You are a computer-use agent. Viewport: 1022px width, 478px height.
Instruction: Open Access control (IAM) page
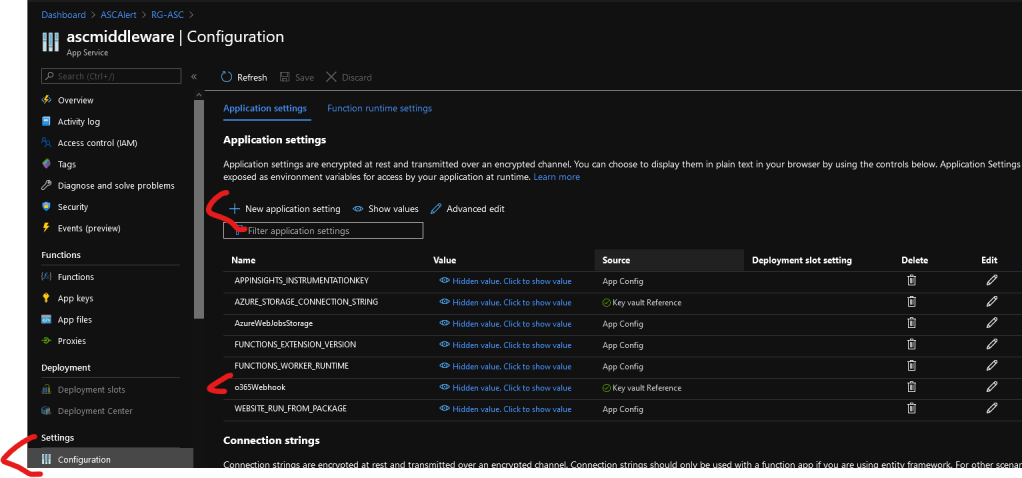(97, 143)
